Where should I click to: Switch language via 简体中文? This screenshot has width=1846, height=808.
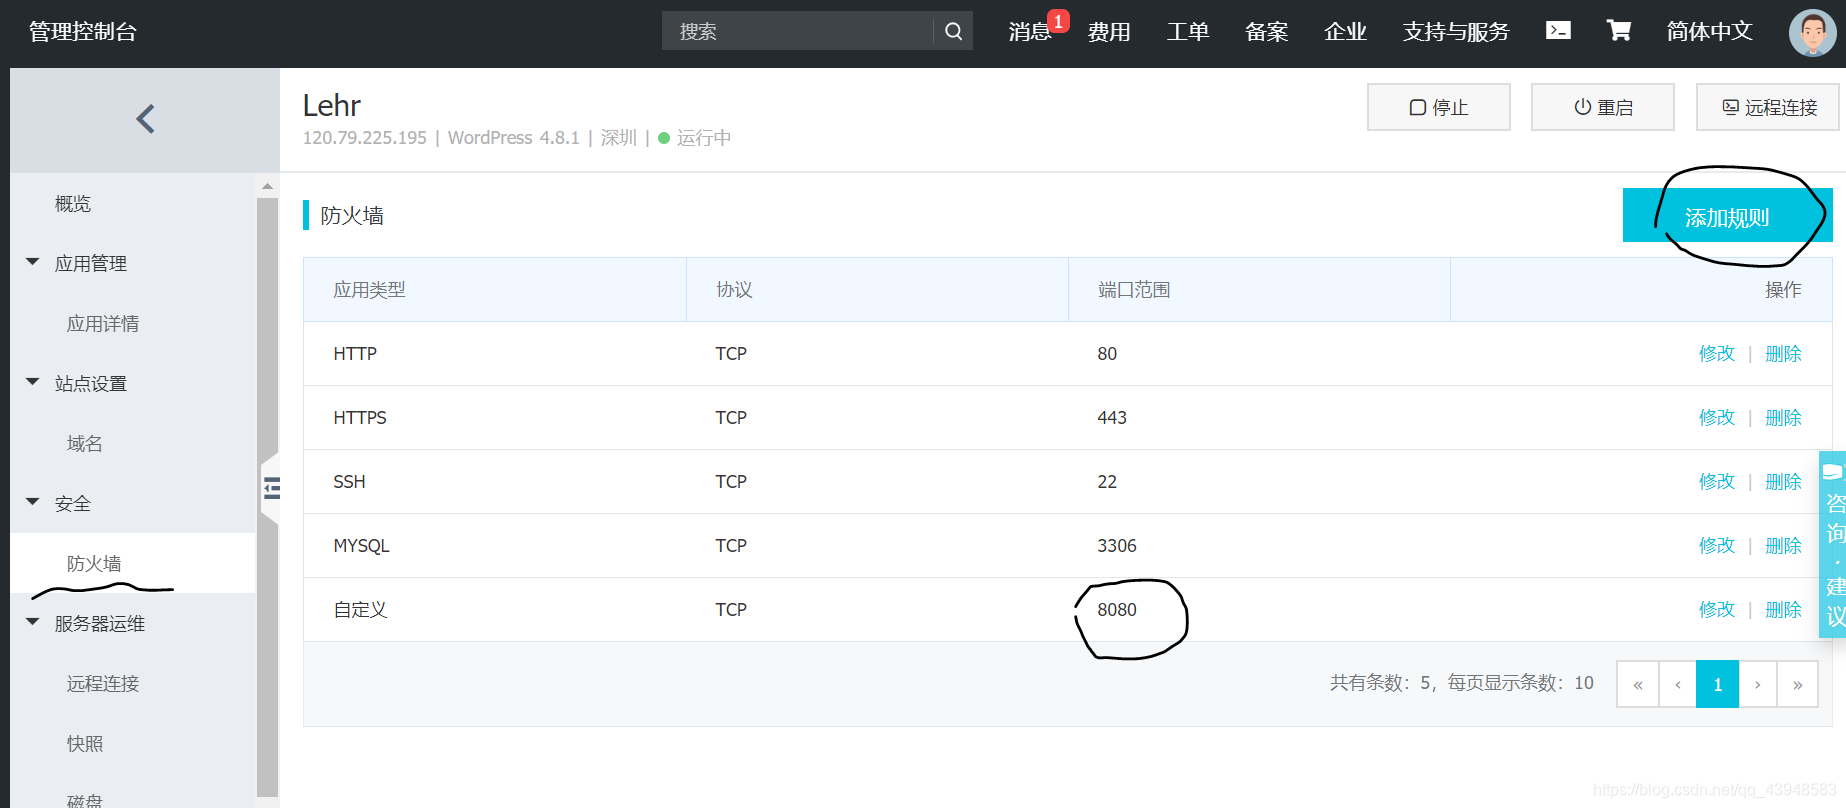pos(1710,32)
